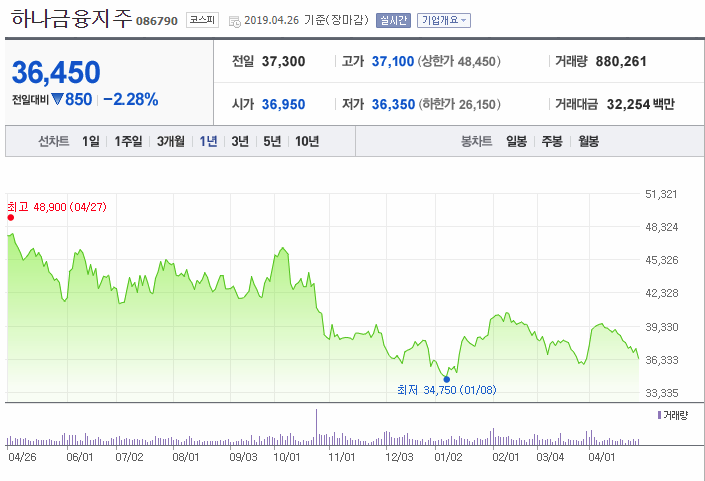This screenshot has width=705, height=481.
Task: Click the stock code 086790
Action: [157, 21]
